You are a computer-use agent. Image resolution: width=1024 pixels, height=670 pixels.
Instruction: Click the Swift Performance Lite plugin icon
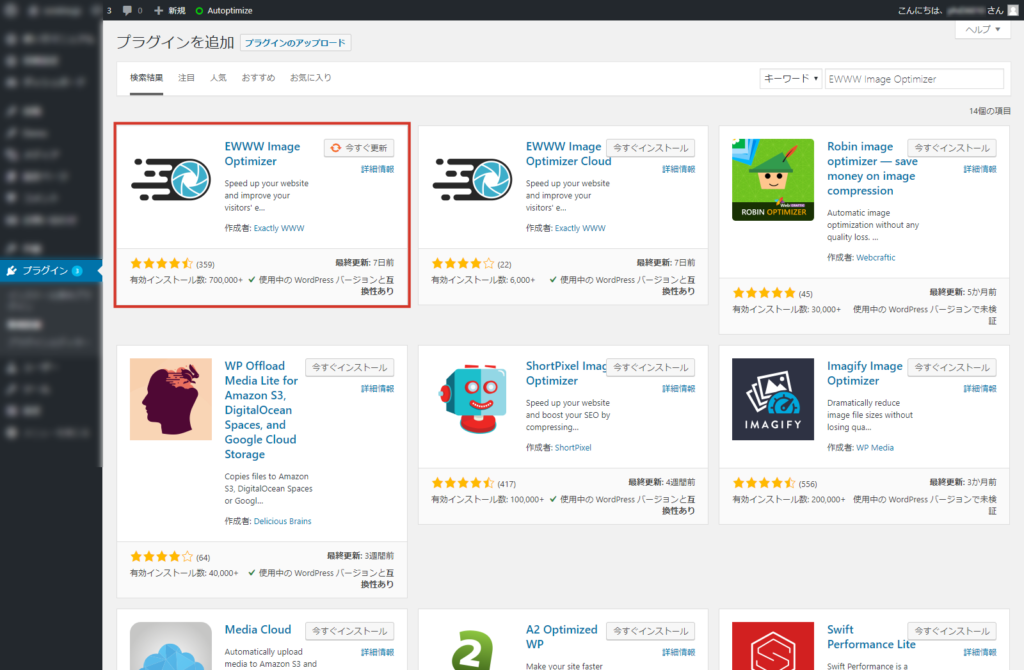[x=773, y=646]
